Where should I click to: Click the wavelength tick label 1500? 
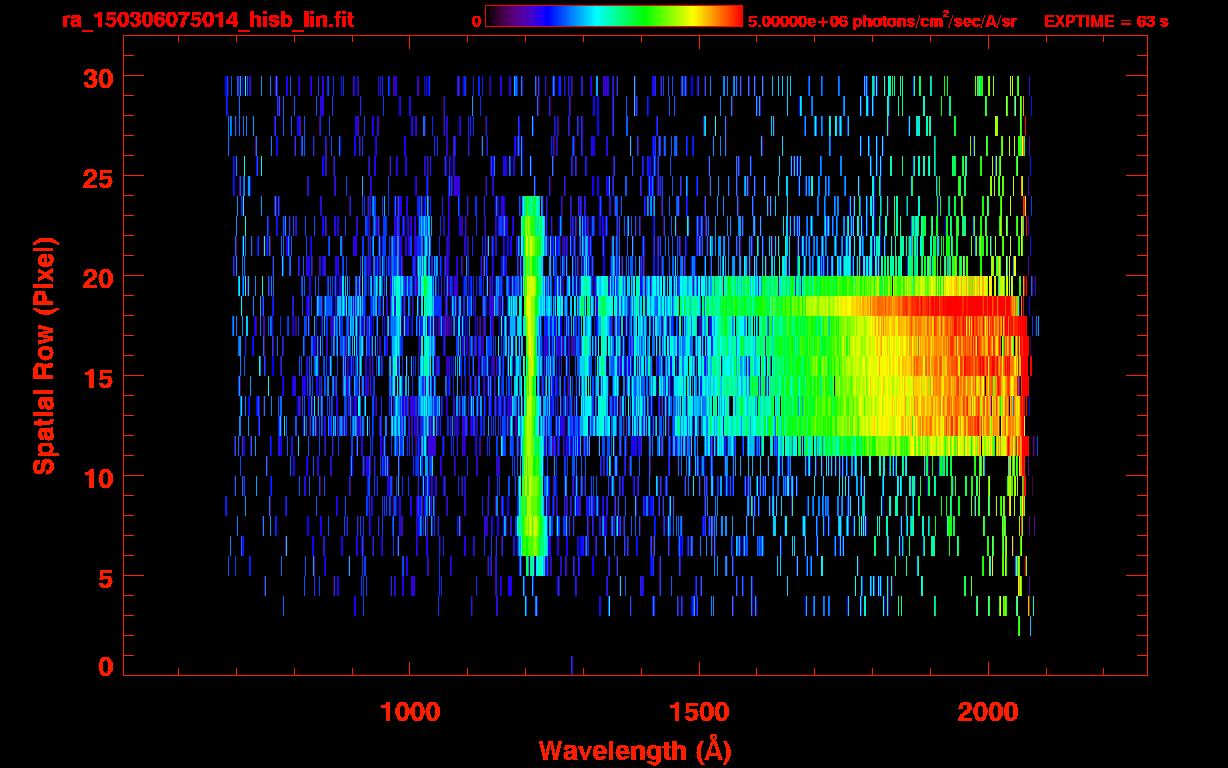tap(699, 712)
